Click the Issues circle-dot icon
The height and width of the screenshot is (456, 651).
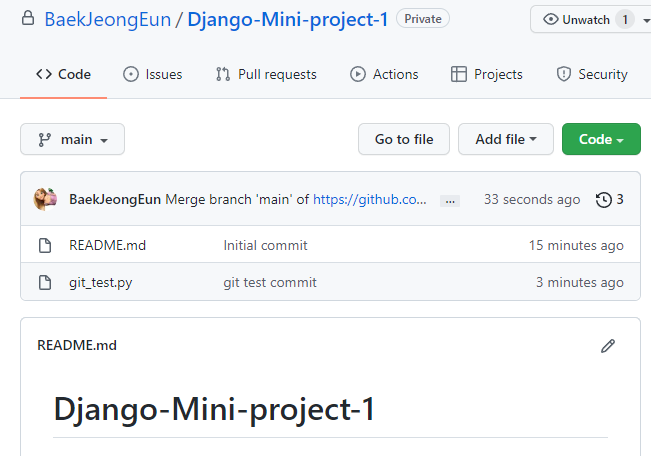click(x=131, y=74)
